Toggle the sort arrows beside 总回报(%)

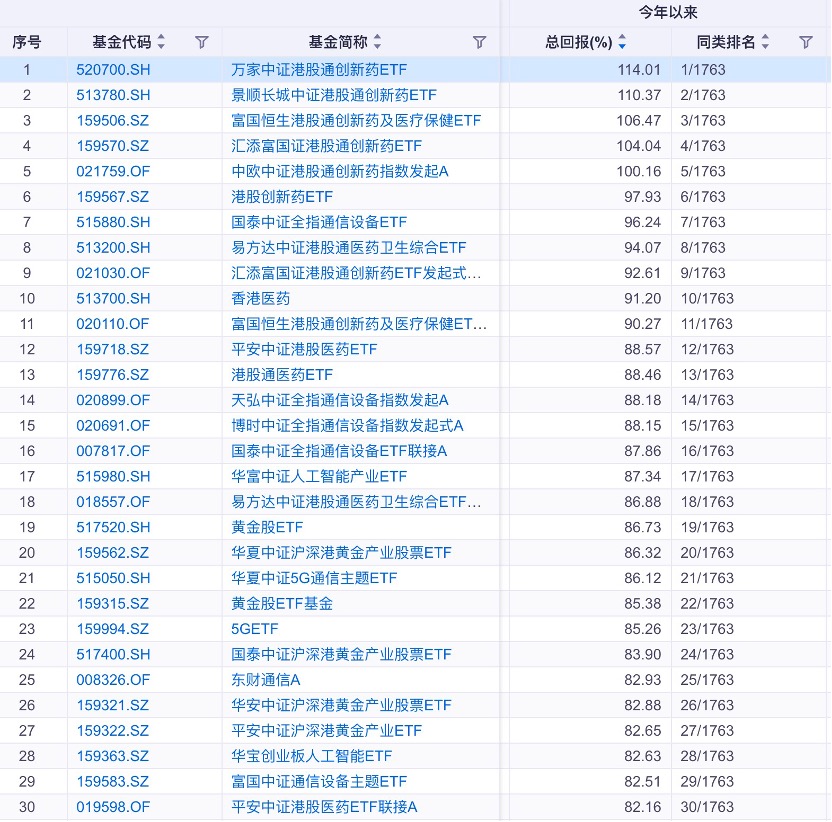pos(622,42)
